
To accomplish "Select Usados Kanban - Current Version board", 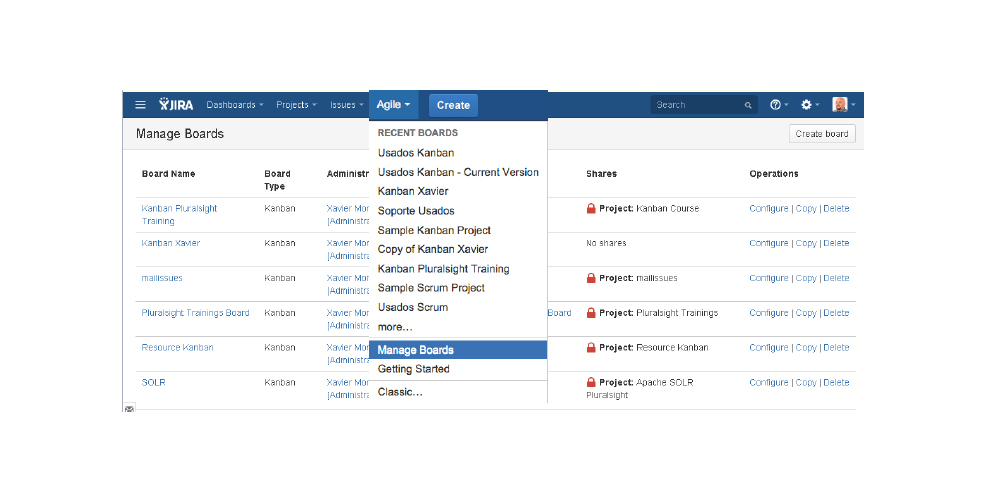I will click(x=458, y=172).
